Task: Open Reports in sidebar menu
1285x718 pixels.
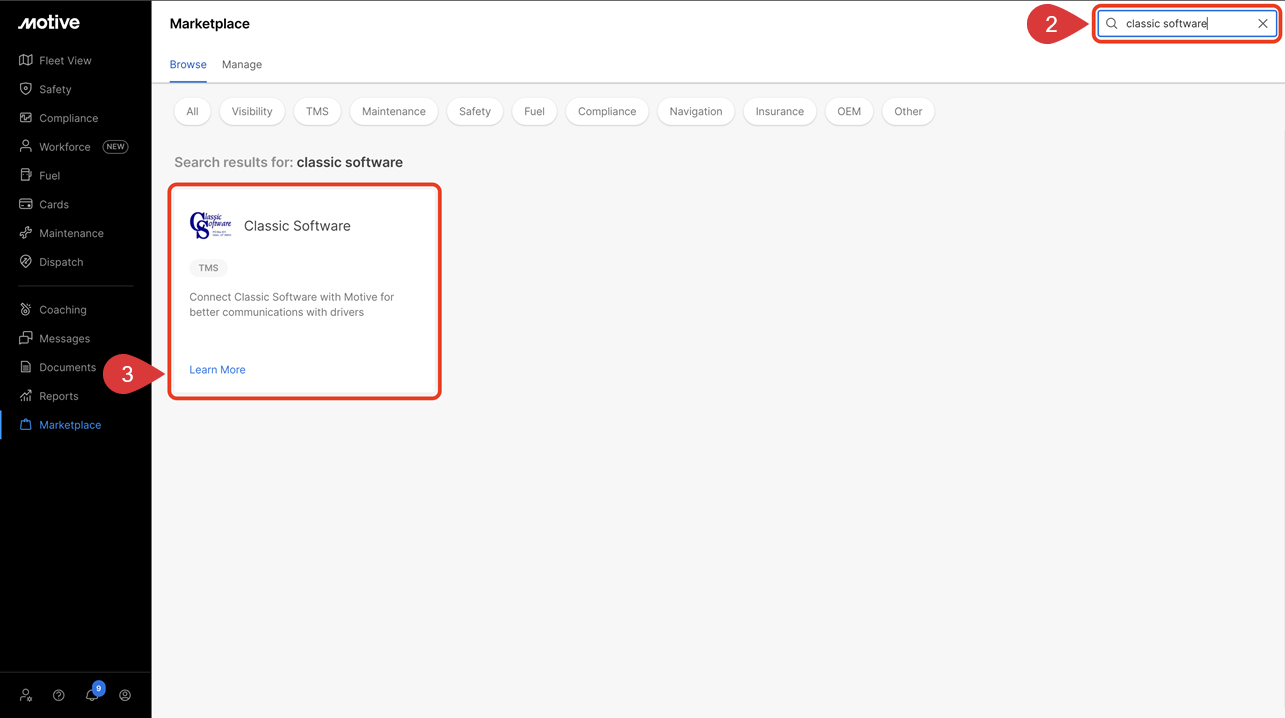Action: 59,396
